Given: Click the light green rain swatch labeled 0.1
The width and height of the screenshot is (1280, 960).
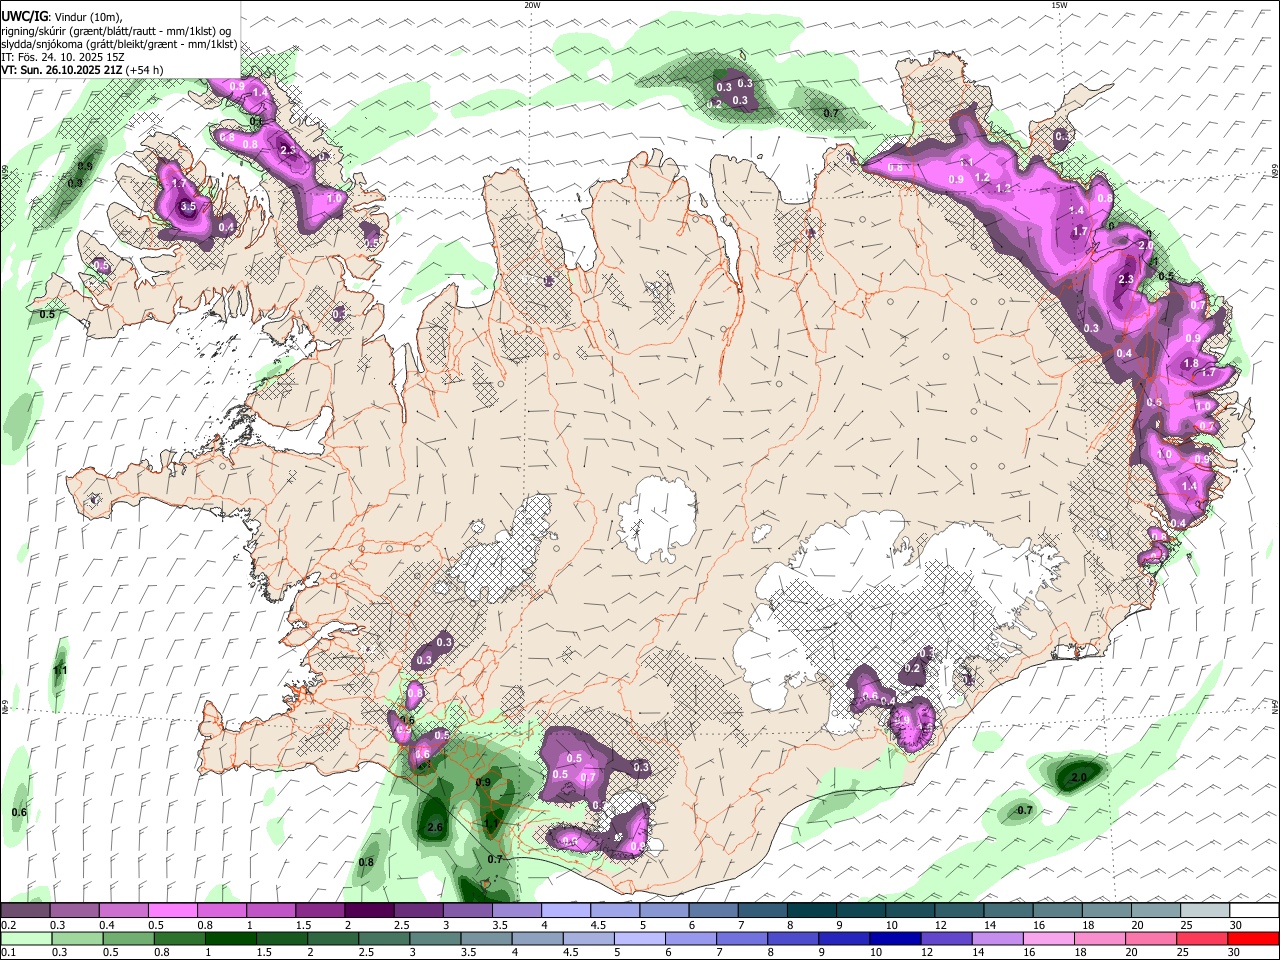Looking at the screenshot, I should point(25,938).
